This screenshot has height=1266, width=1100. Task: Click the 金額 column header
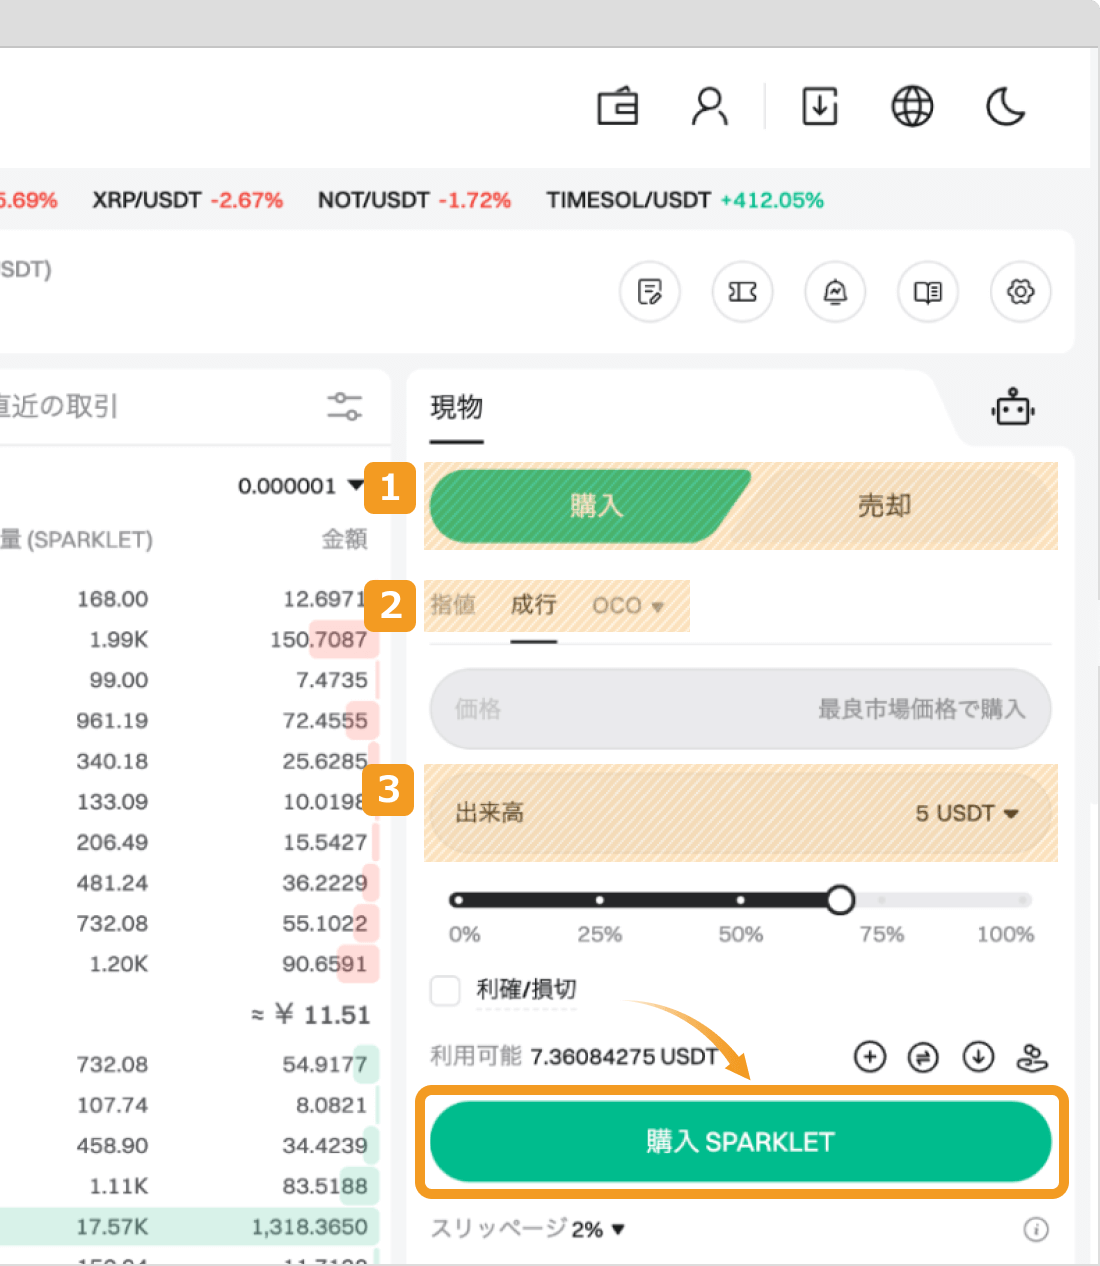click(x=345, y=539)
